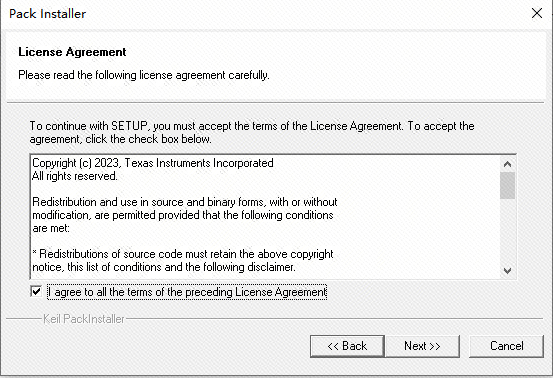The width and height of the screenshot is (553, 378).
Task: Go to previous step with Back button
Action: coord(347,346)
